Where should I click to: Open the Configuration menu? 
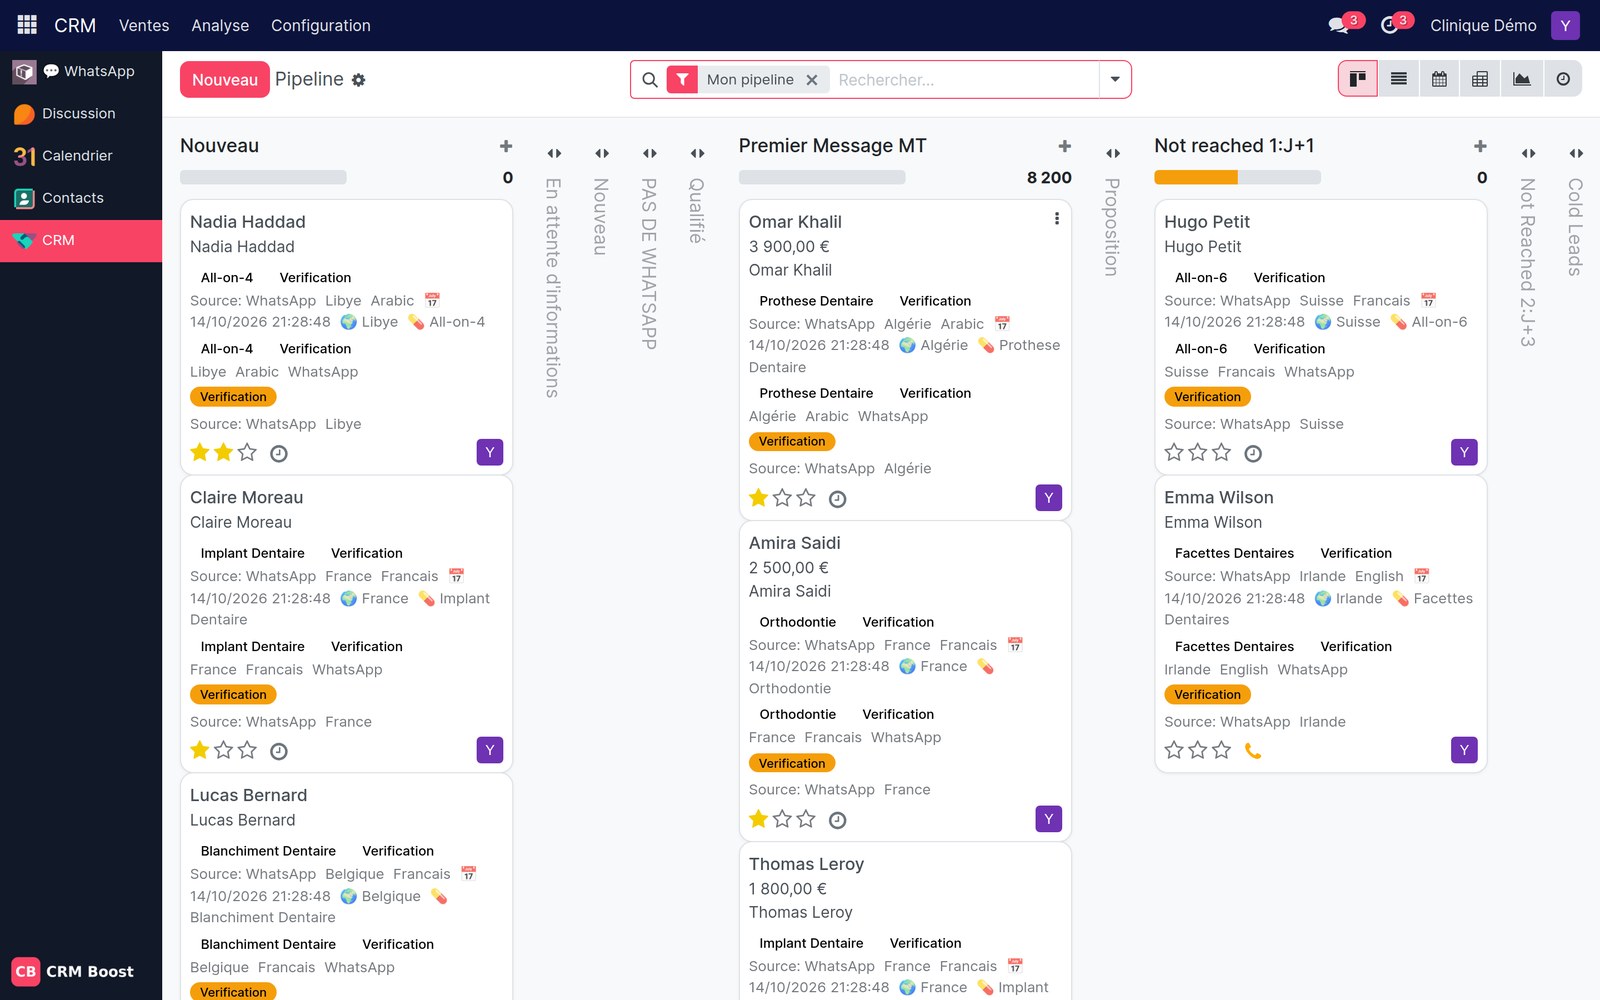[321, 25]
